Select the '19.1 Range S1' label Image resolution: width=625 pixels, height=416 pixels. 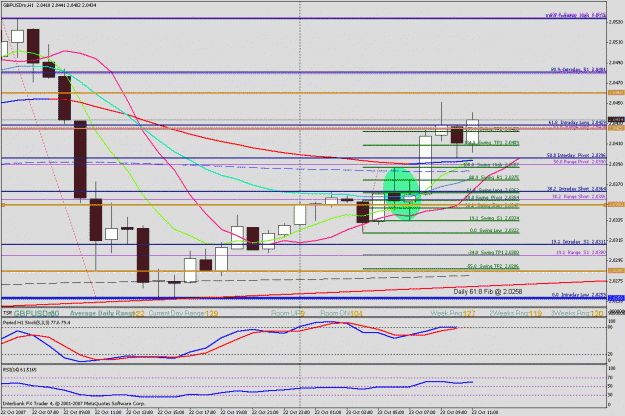pos(581,253)
